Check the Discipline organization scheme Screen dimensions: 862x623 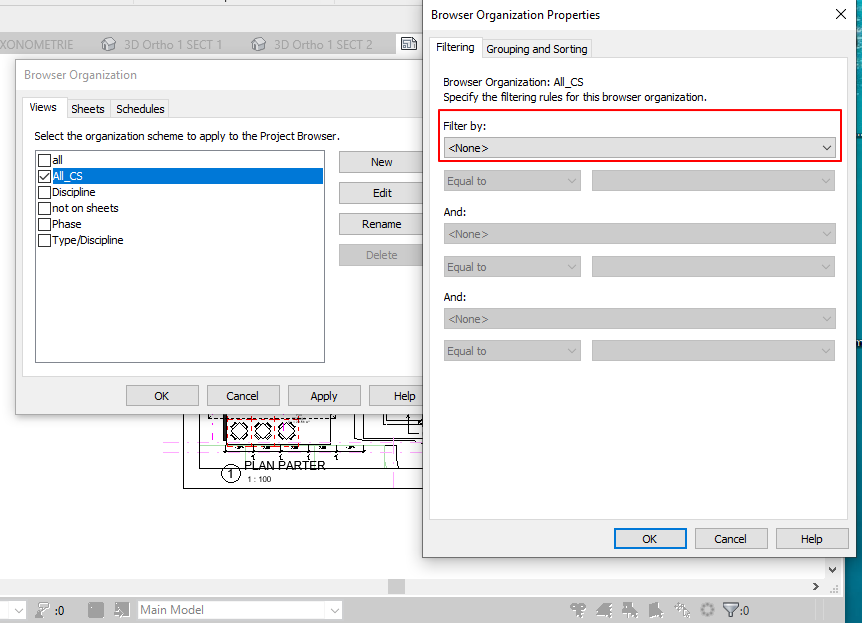(x=44, y=192)
